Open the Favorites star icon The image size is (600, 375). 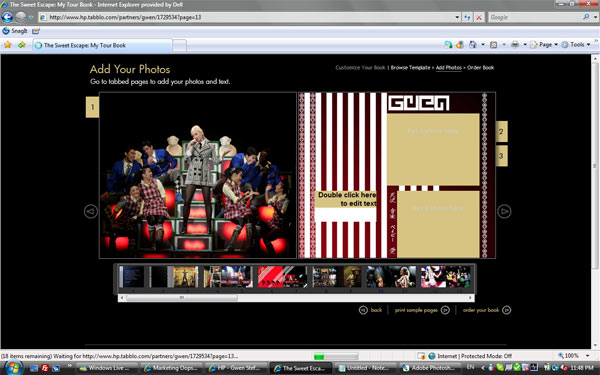point(8,45)
